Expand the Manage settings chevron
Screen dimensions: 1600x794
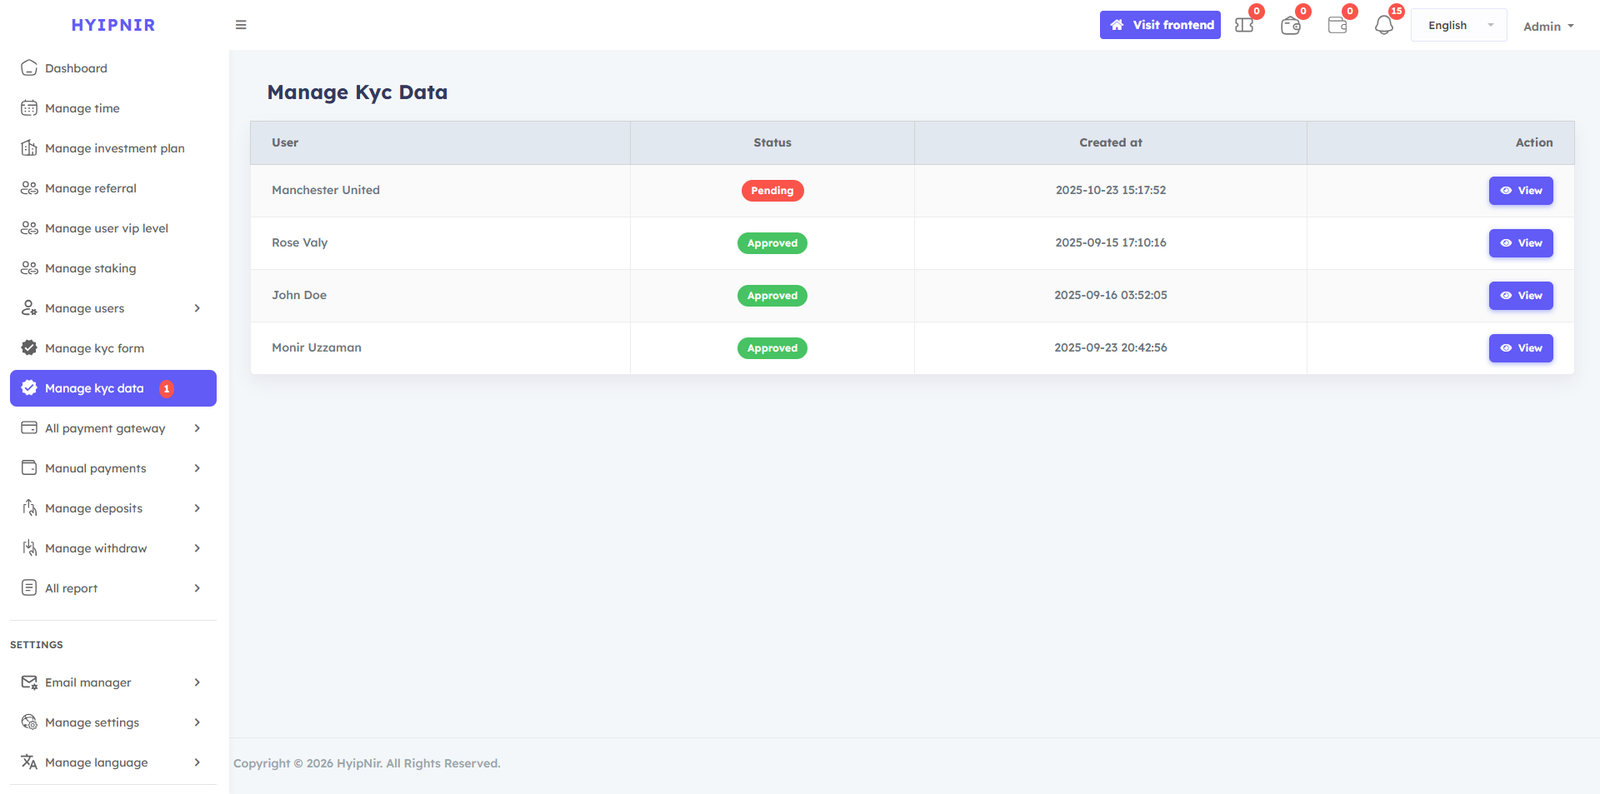click(197, 722)
